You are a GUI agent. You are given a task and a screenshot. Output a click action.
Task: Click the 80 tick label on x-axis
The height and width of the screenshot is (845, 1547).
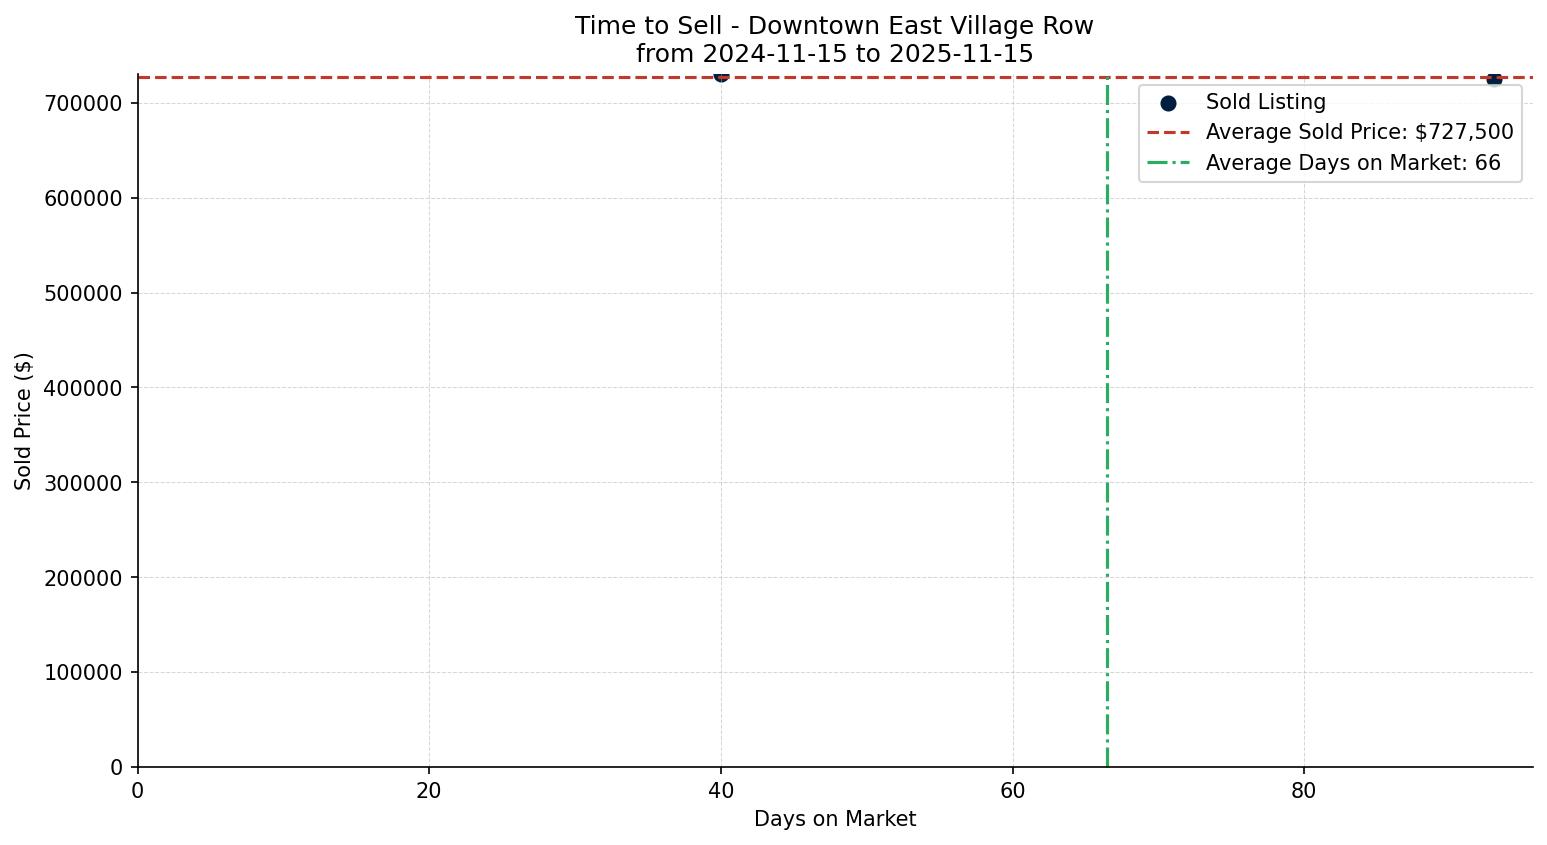[x=1304, y=791]
